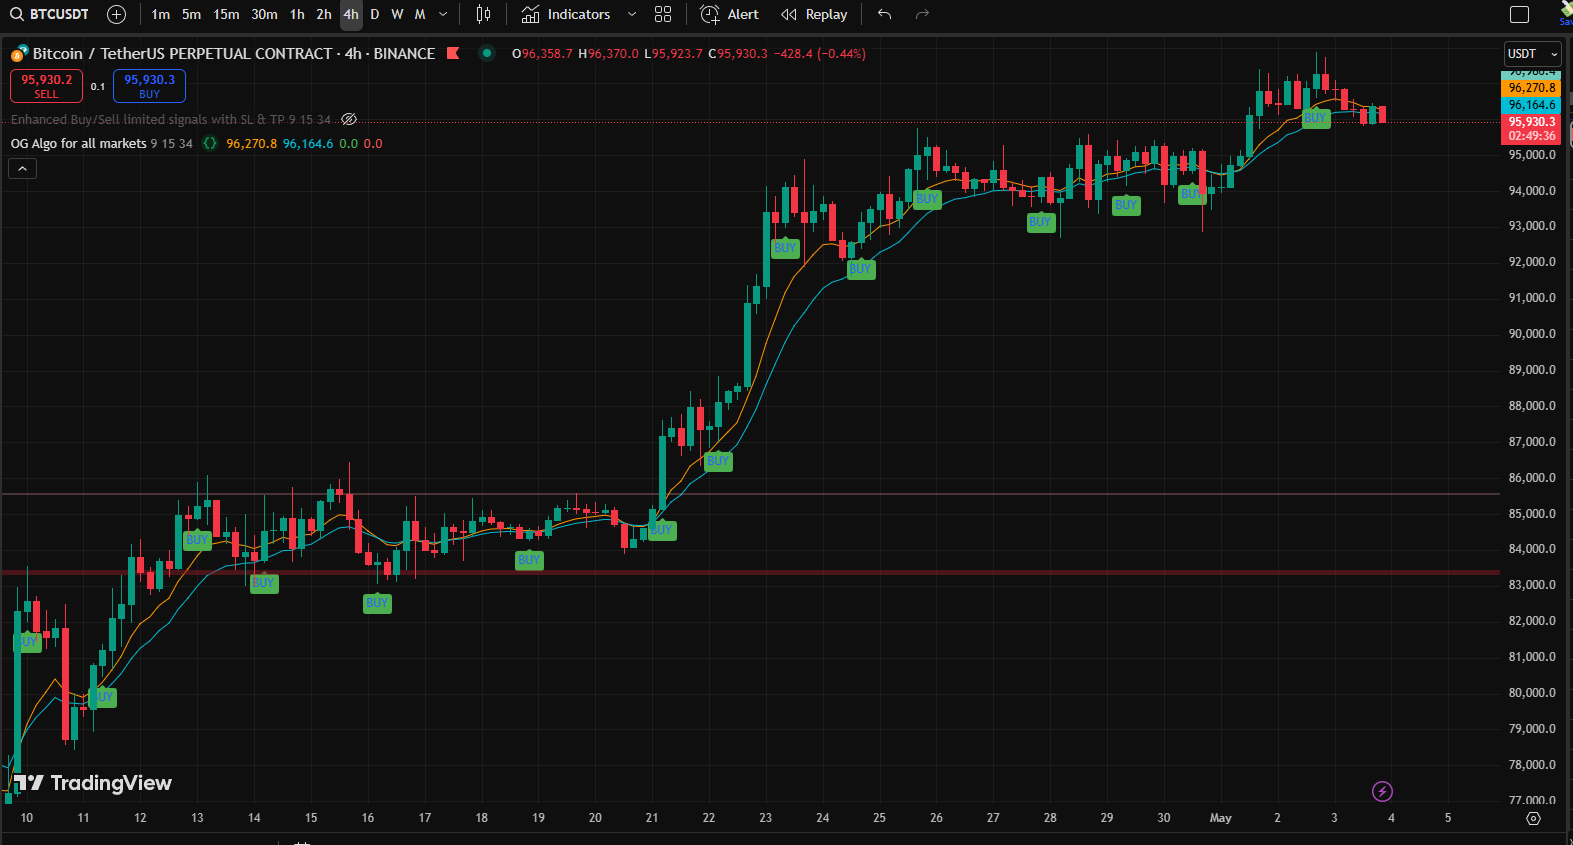Select the OG Algo for all markets indicator
The height and width of the screenshot is (845, 1573).
(79, 143)
